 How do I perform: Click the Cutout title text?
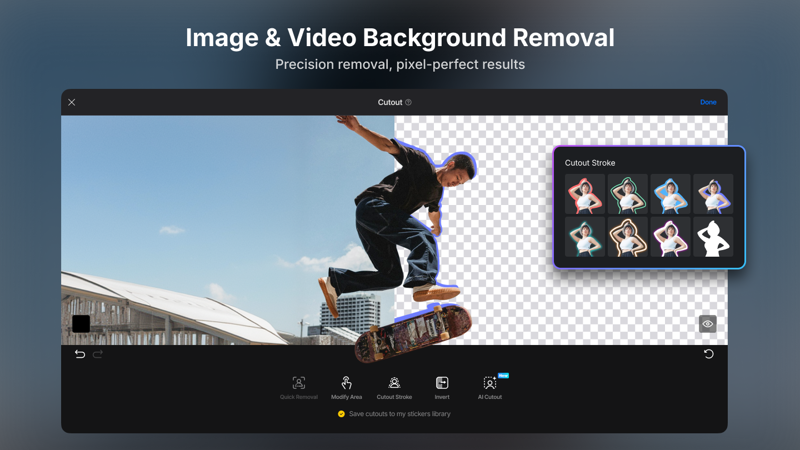(x=390, y=103)
